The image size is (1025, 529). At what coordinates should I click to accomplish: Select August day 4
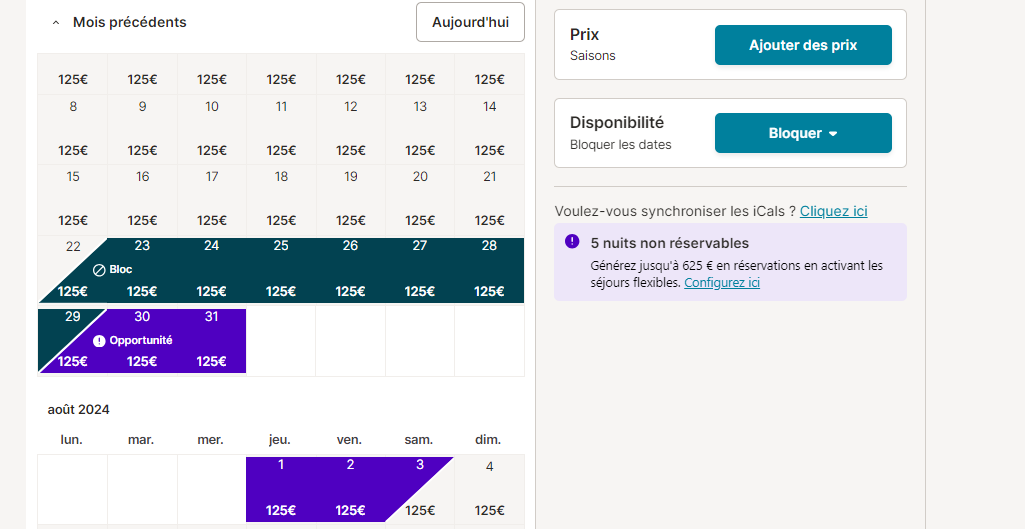pyautogui.click(x=490, y=489)
